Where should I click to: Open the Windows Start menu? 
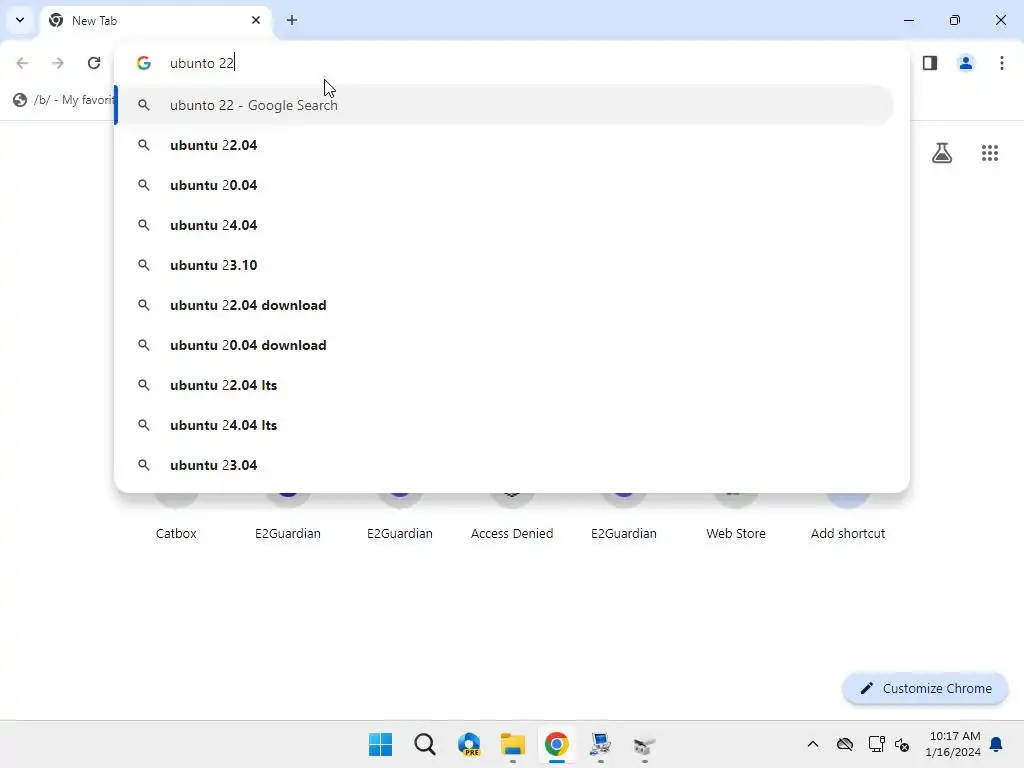pos(381,744)
